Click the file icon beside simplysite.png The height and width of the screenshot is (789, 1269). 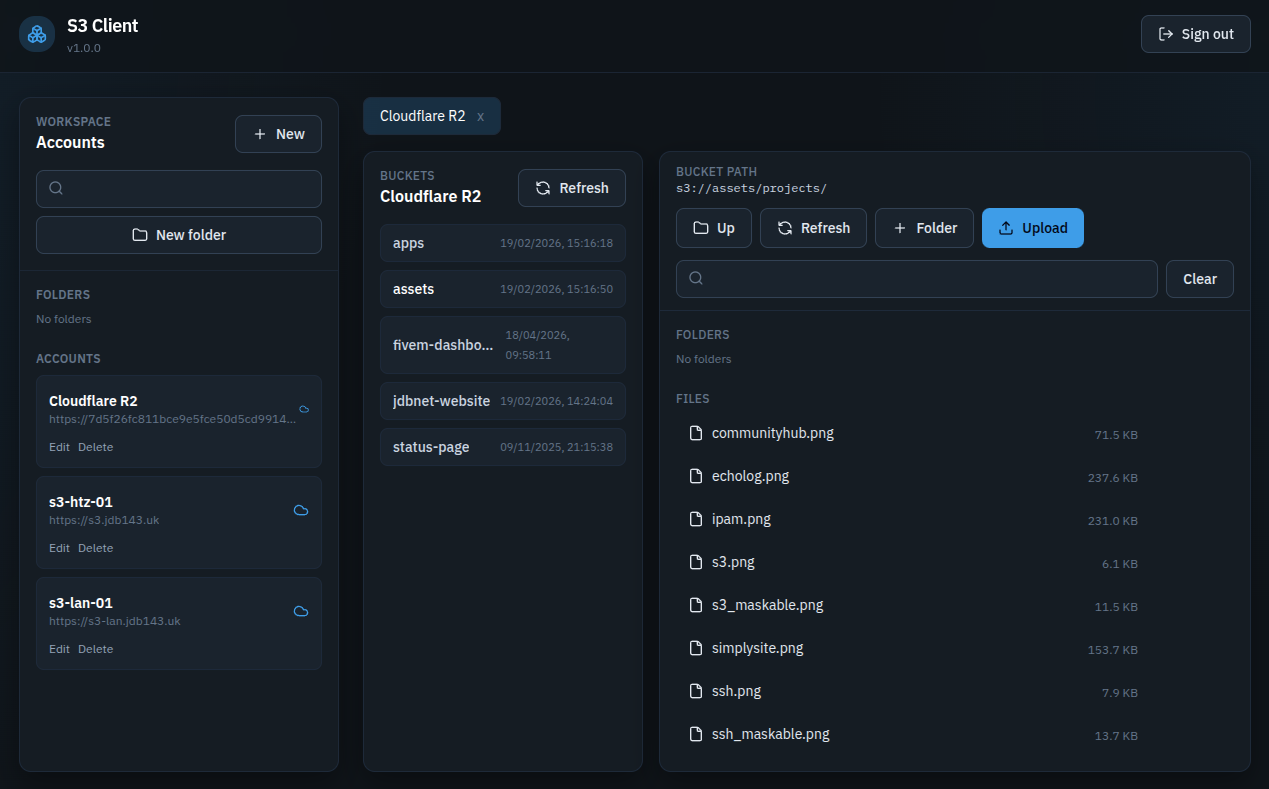[x=696, y=648]
